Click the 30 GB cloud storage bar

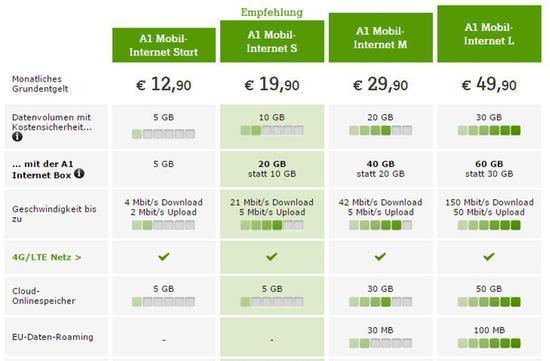pyautogui.click(x=381, y=302)
